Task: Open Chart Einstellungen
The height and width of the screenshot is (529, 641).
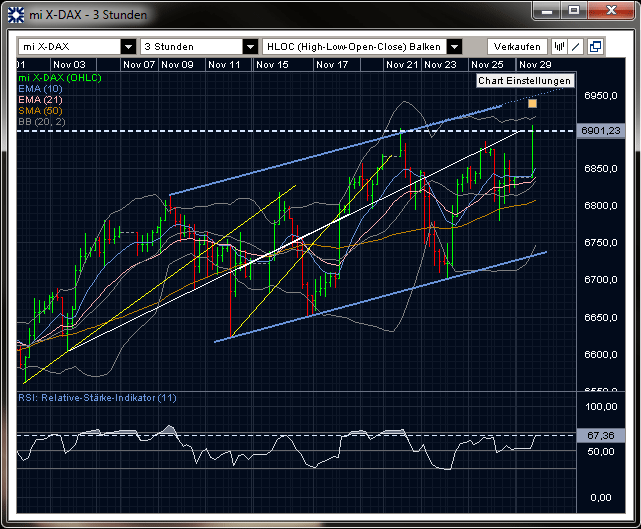Action: pyautogui.click(x=524, y=81)
